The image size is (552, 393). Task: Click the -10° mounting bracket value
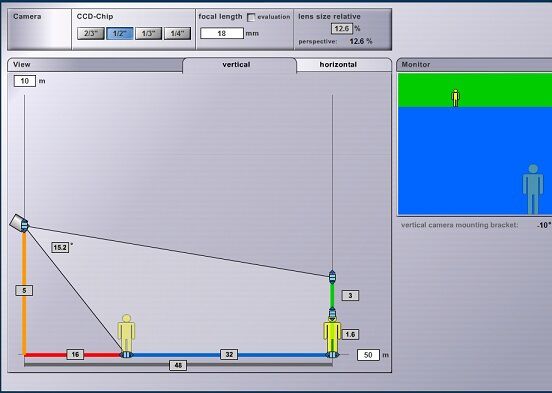click(x=544, y=225)
